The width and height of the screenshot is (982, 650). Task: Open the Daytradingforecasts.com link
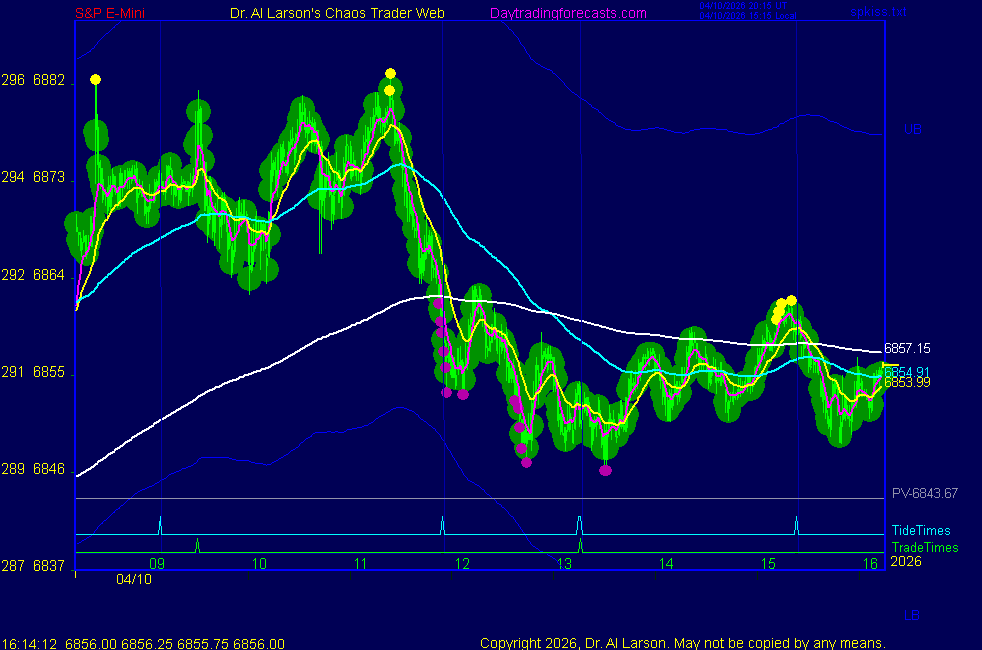click(567, 13)
